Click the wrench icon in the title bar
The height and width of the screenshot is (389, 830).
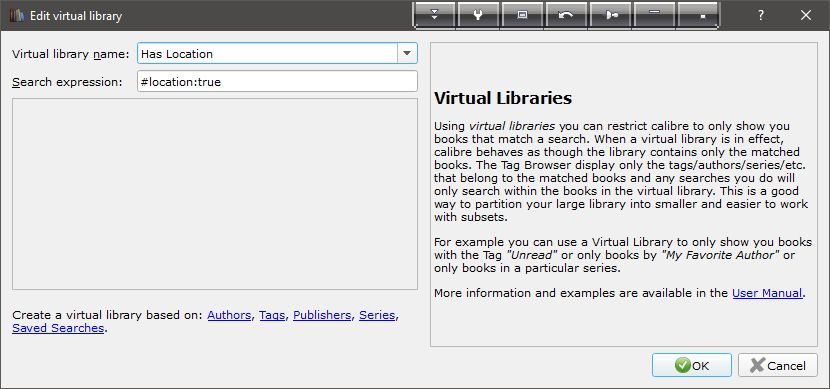point(478,15)
